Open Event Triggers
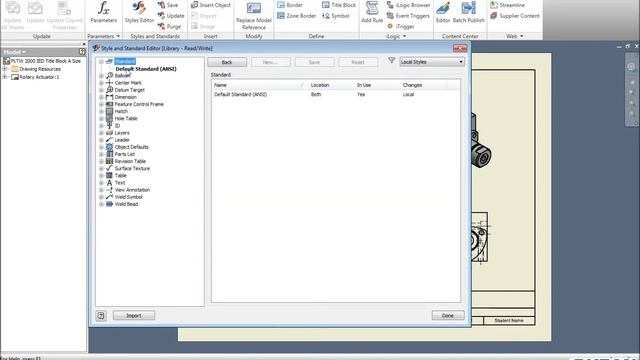 (408, 16)
